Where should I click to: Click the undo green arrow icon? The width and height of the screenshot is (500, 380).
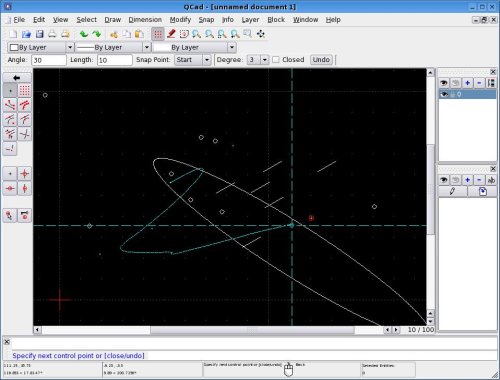(x=84, y=34)
